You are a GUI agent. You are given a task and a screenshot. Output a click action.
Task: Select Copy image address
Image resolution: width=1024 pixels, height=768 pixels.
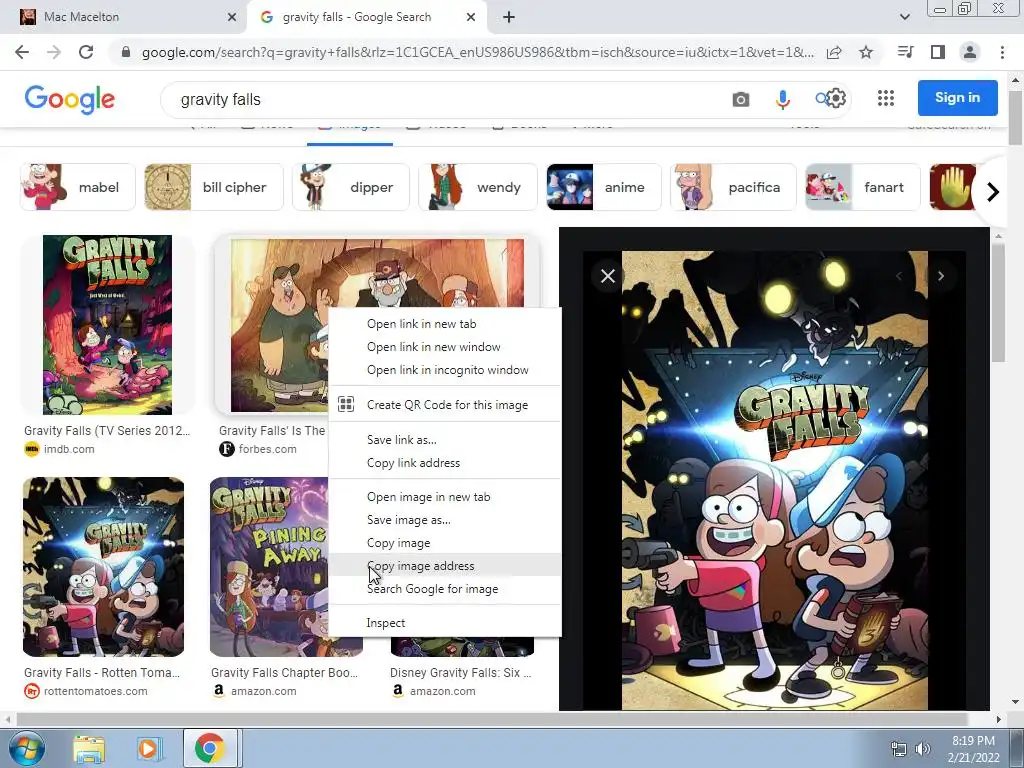click(445, 566)
